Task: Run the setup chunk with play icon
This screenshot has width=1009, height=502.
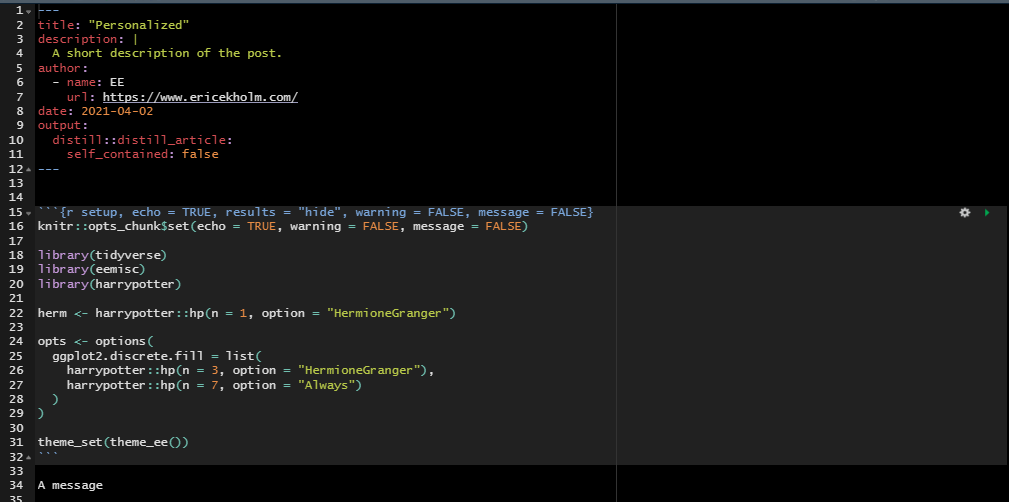Action: pos(987,213)
